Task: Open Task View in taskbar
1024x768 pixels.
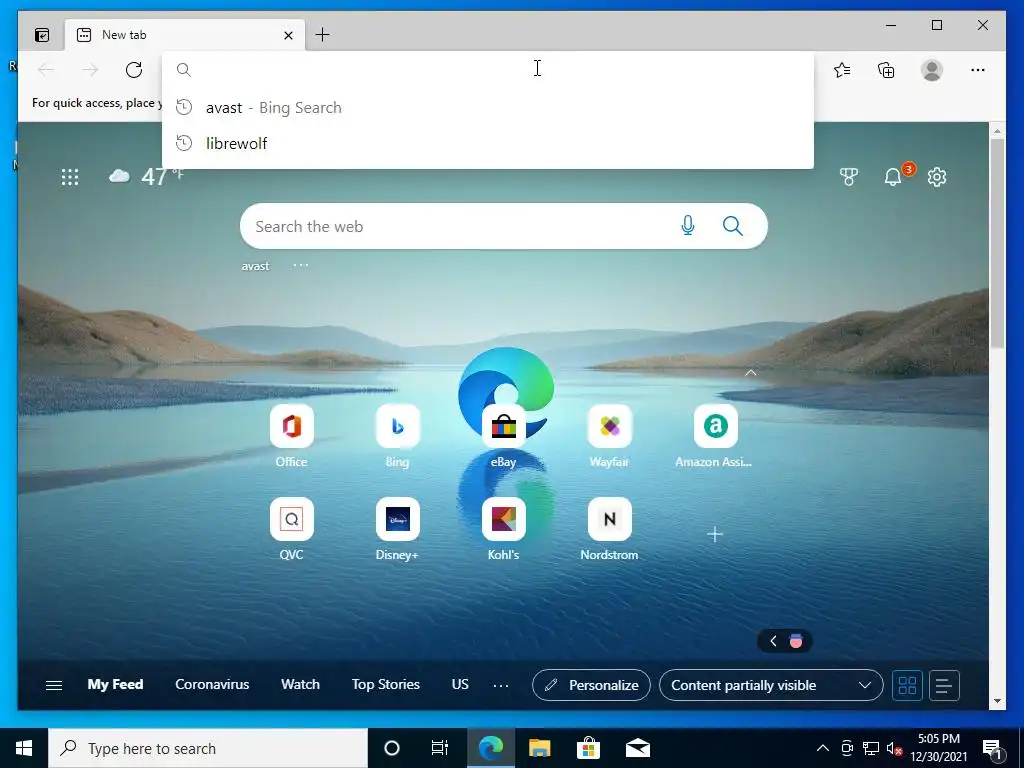Action: click(440, 748)
